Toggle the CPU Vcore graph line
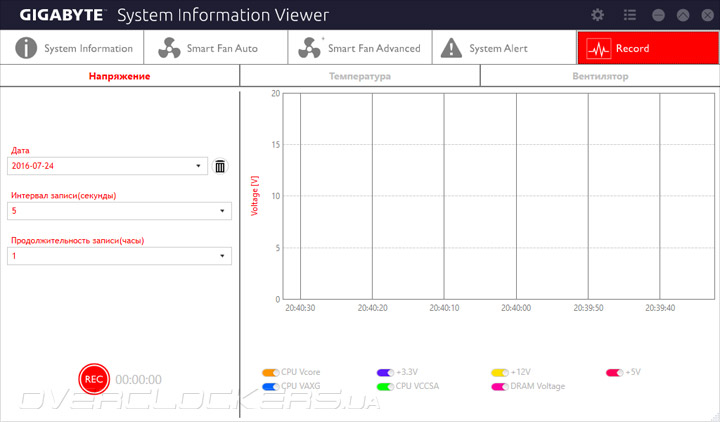The height and width of the screenshot is (422, 720). click(270, 372)
